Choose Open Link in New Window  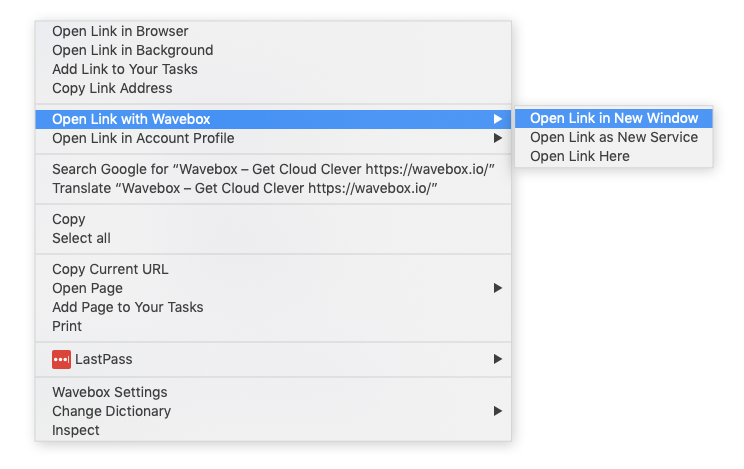coord(614,118)
